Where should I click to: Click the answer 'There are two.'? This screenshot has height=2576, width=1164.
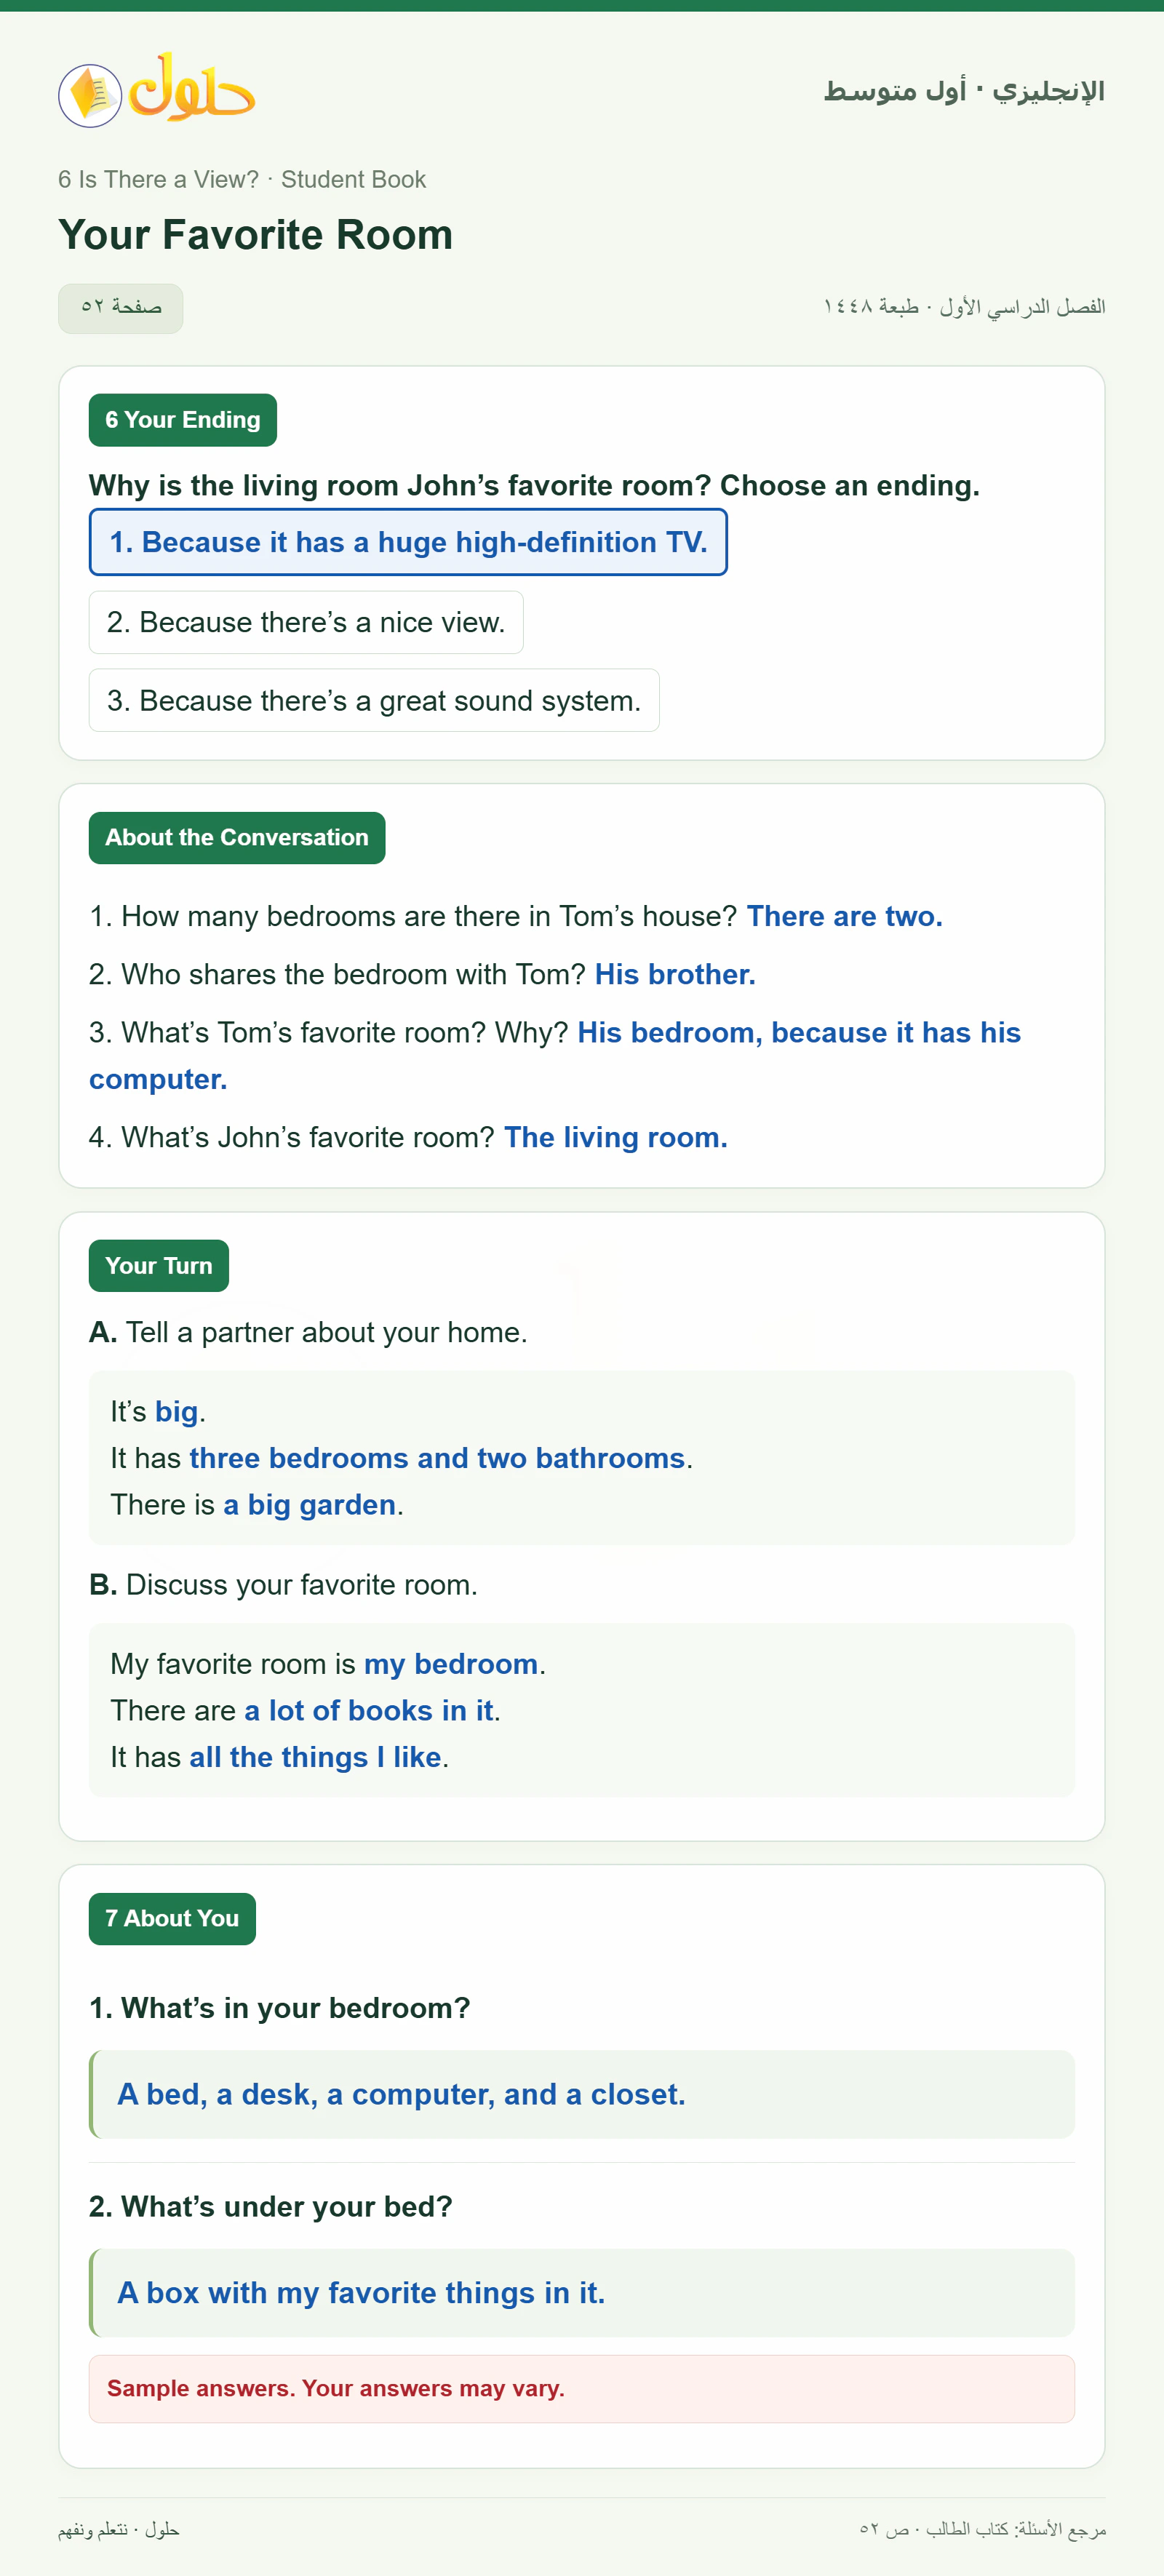pos(845,916)
